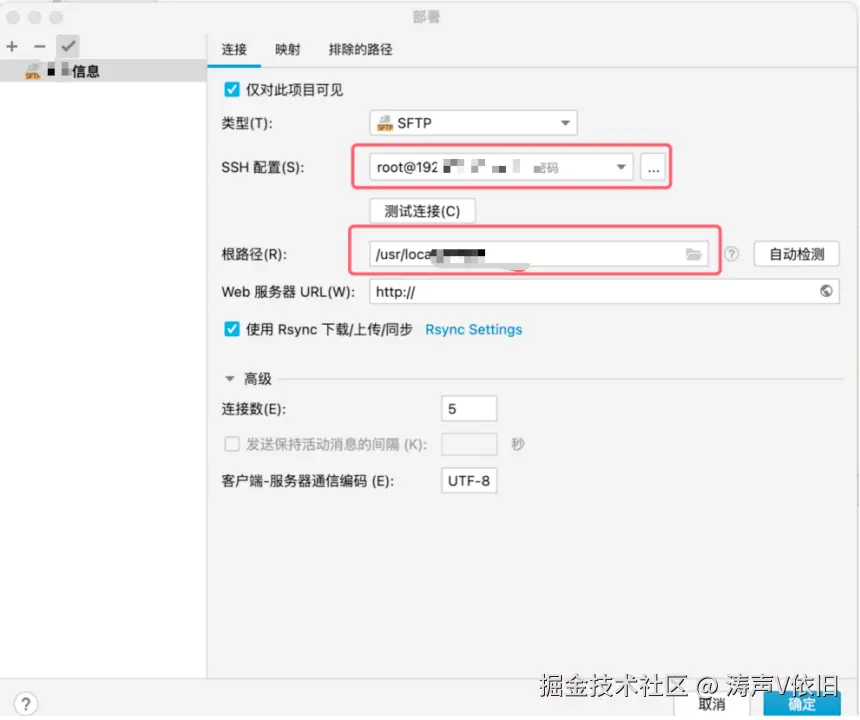This screenshot has height=720, width=860.
Task: Open help via bottom-left question mark
Action: click(x=24, y=703)
